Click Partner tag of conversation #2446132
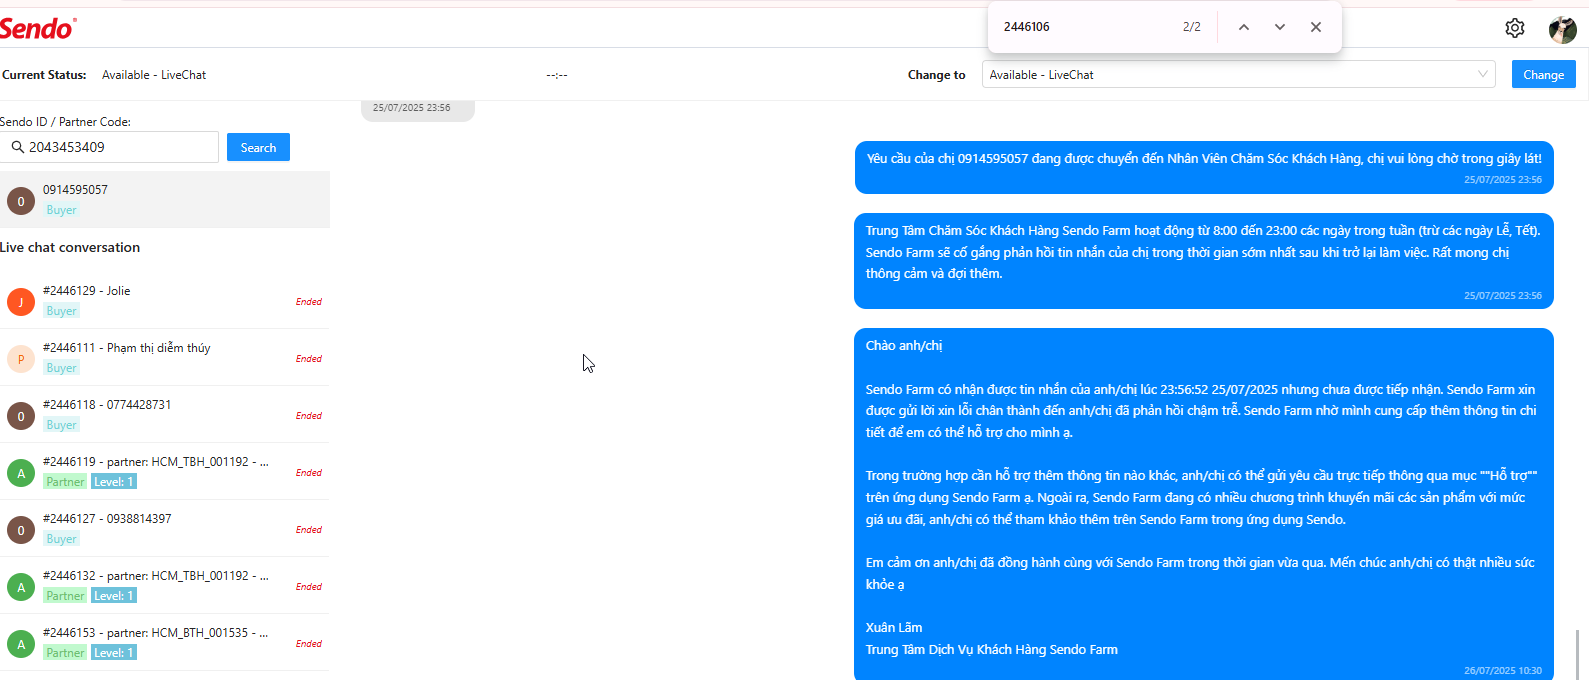 [65, 596]
